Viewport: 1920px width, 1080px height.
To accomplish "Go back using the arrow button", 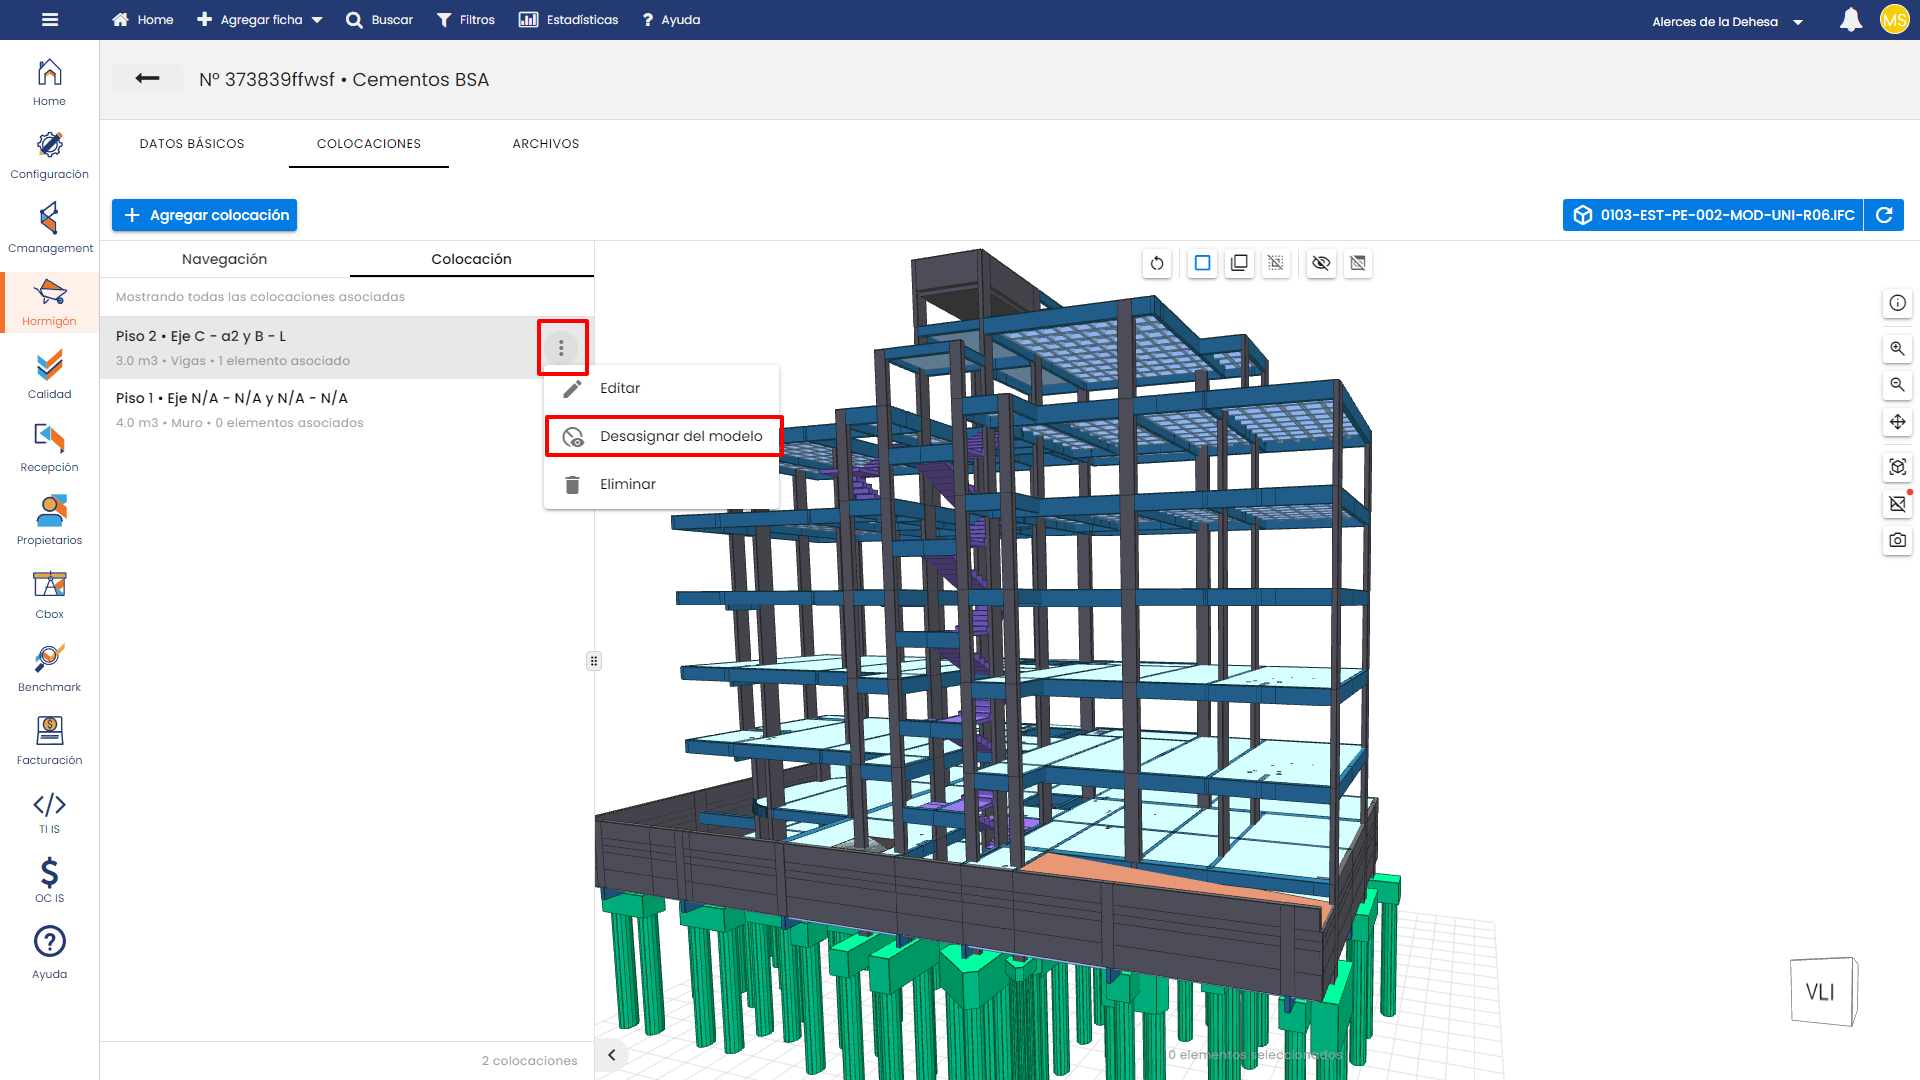I will coord(147,79).
